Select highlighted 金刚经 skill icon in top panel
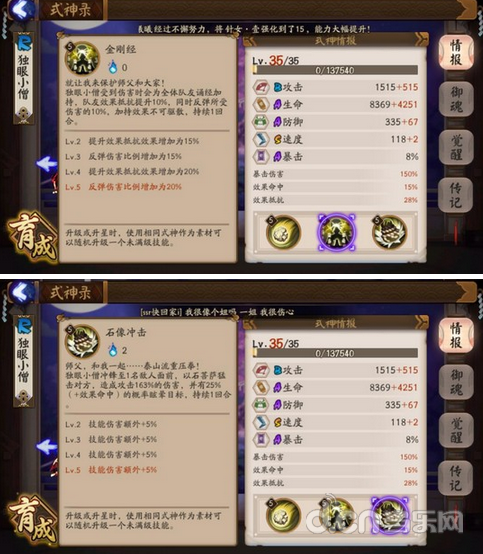Image resolution: width=483 pixels, height=554 pixels. [x=337, y=232]
